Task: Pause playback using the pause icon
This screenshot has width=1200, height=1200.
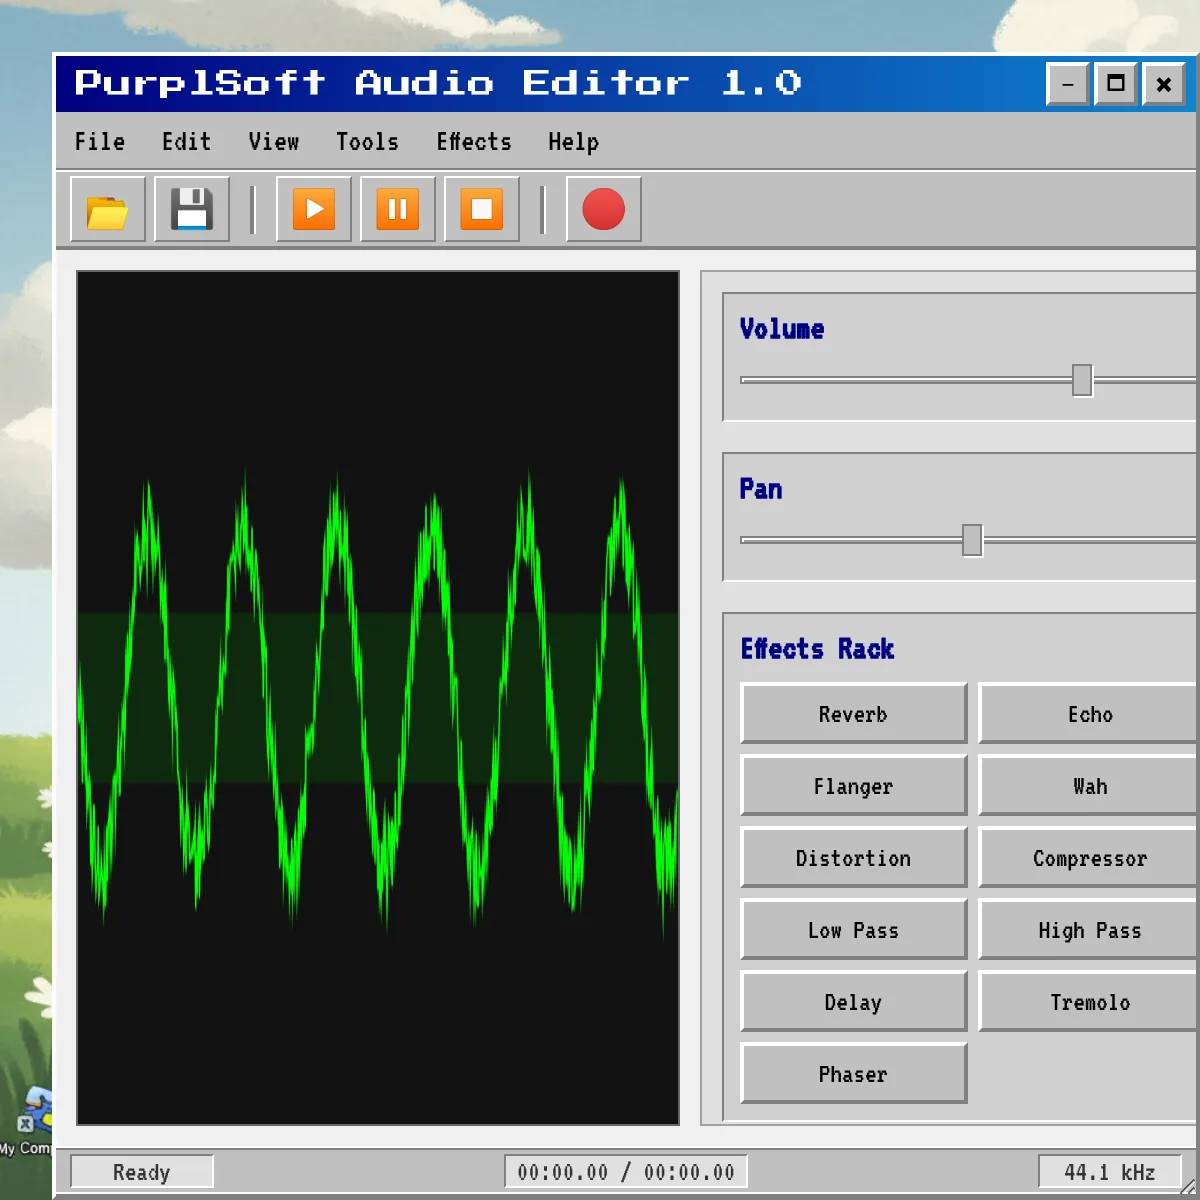Action: pyautogui.click(x=397, y=209)
